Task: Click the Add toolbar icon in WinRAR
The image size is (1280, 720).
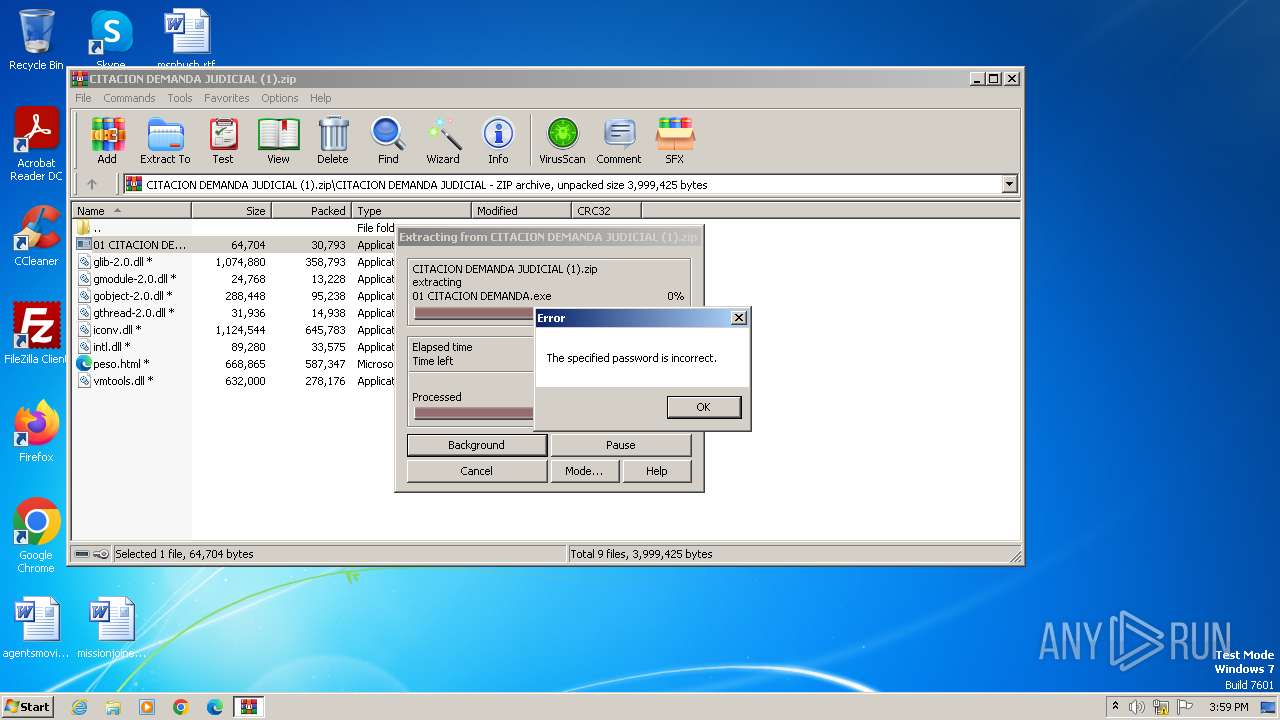Action: click(107, 140)
